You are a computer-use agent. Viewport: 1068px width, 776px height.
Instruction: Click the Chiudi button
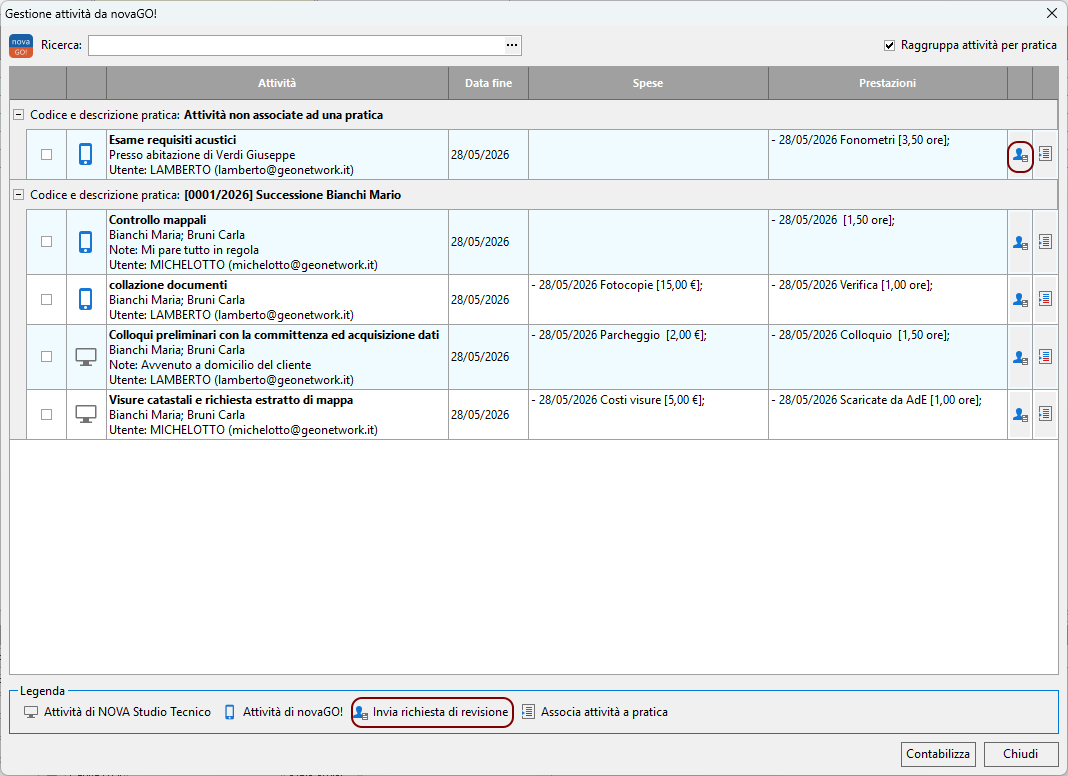tap(1020, 754)
